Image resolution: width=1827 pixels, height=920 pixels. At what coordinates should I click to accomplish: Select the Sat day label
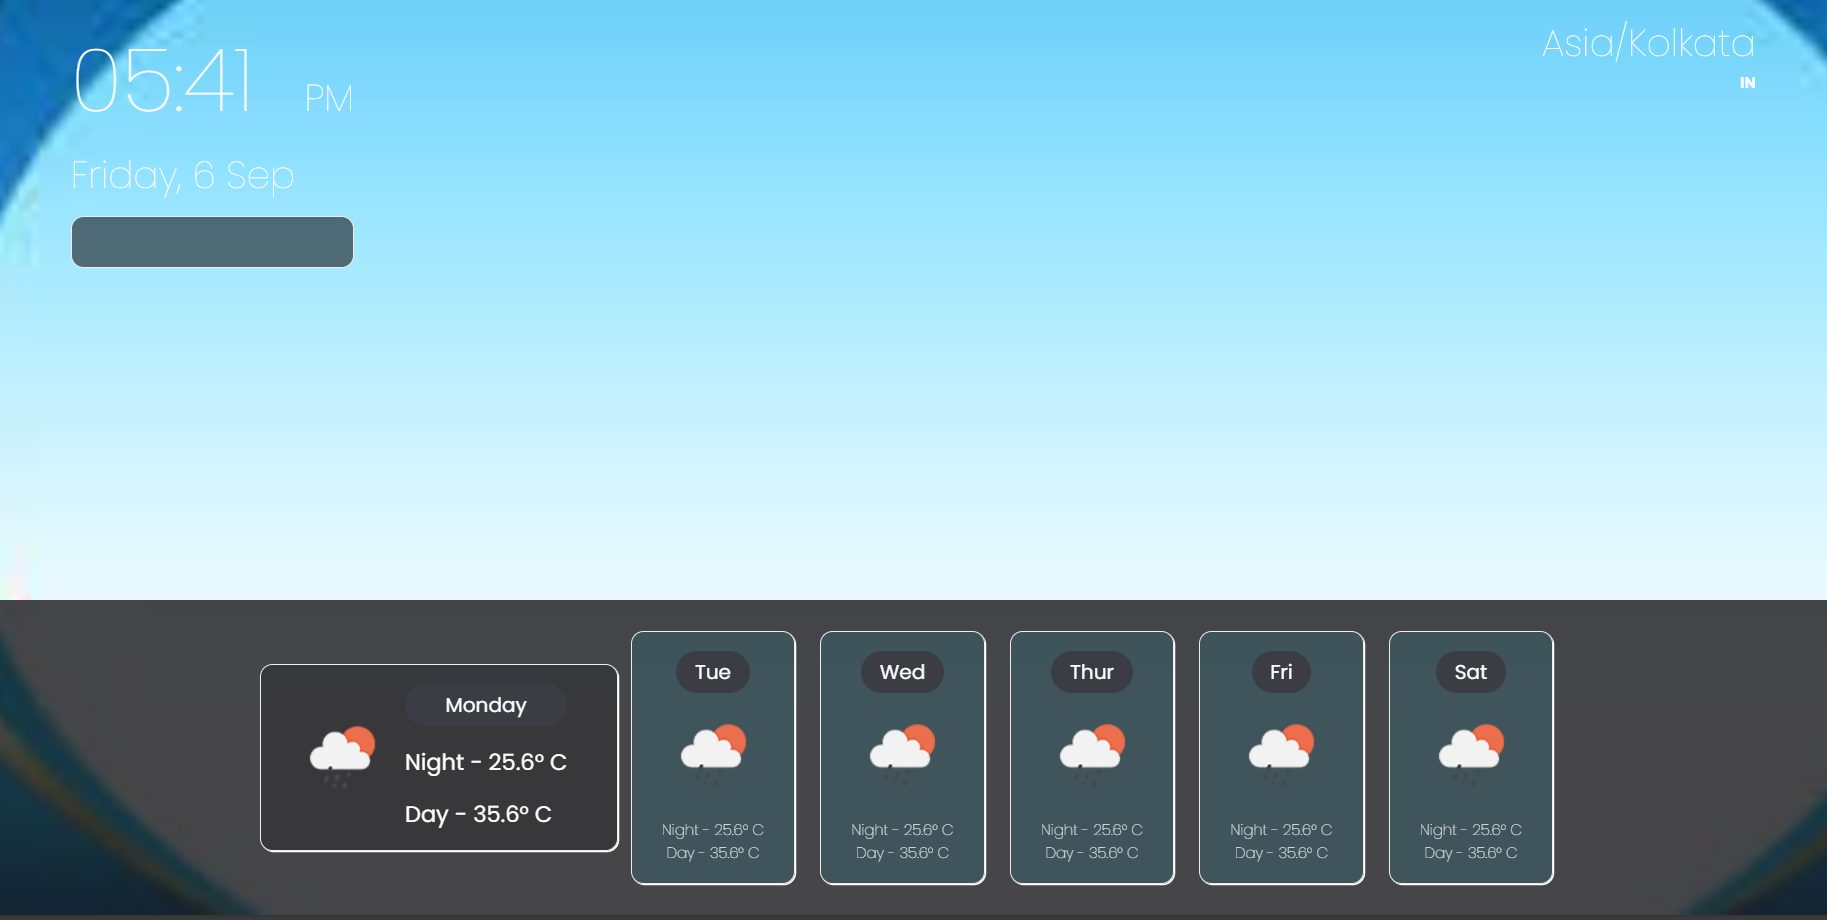point(1471,672)
